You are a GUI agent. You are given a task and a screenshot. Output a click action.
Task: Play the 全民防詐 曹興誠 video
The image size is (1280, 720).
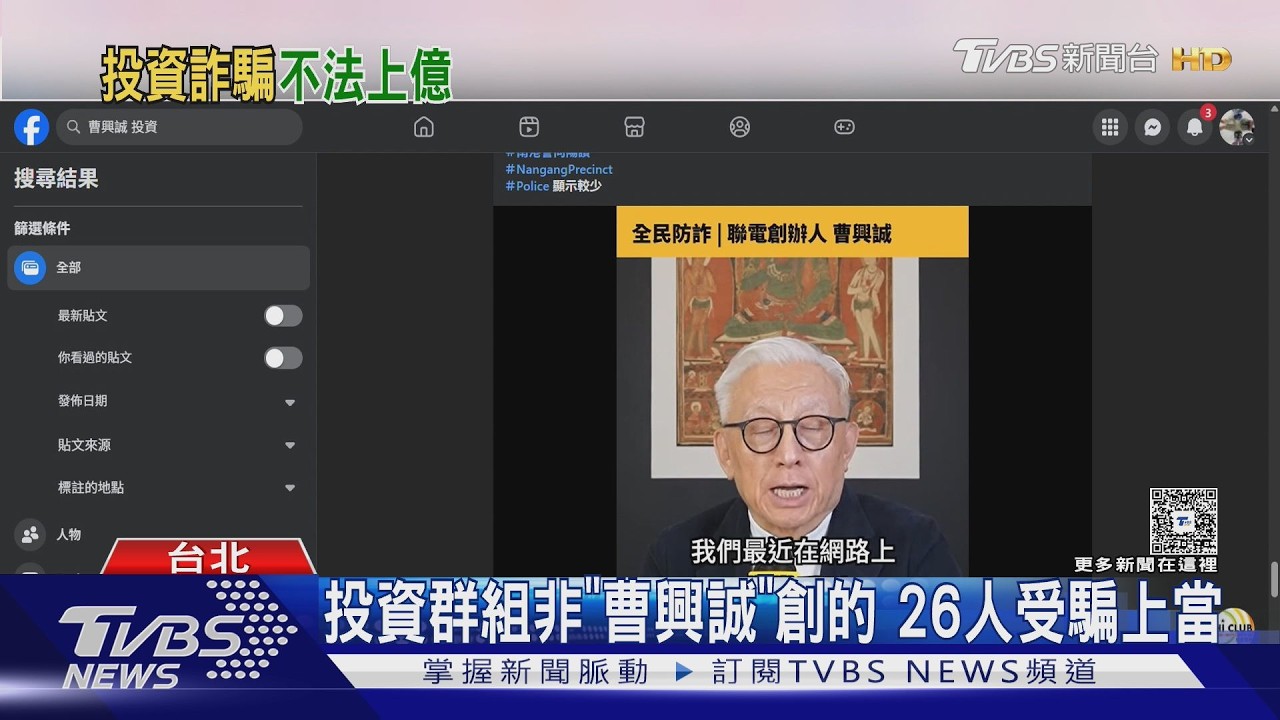[792, 390]
